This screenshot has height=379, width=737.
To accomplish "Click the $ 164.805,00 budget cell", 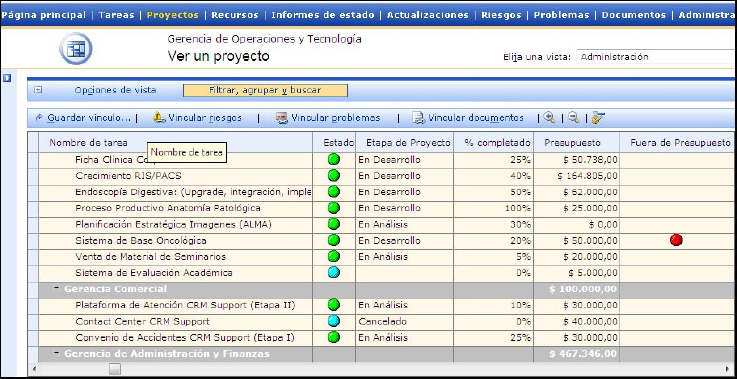I will click(x=576, y=176).
